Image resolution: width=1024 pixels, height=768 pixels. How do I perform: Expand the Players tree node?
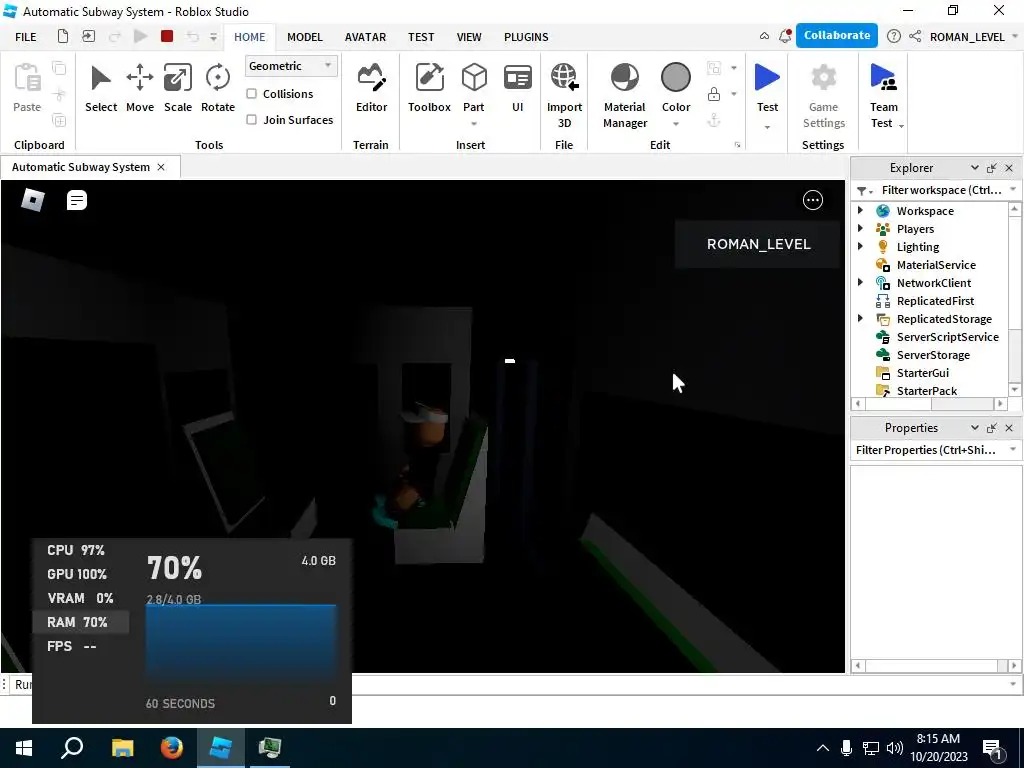861,229
